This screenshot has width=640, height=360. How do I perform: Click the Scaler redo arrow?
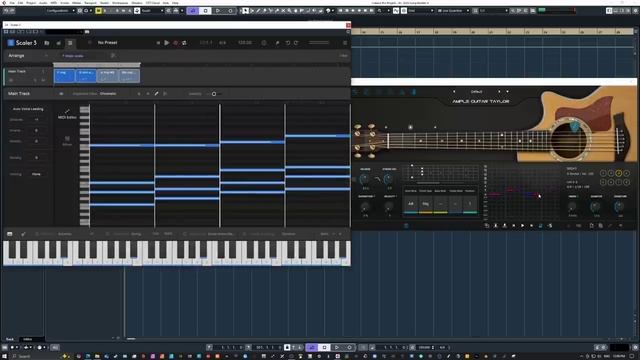(x=296, y=43)
